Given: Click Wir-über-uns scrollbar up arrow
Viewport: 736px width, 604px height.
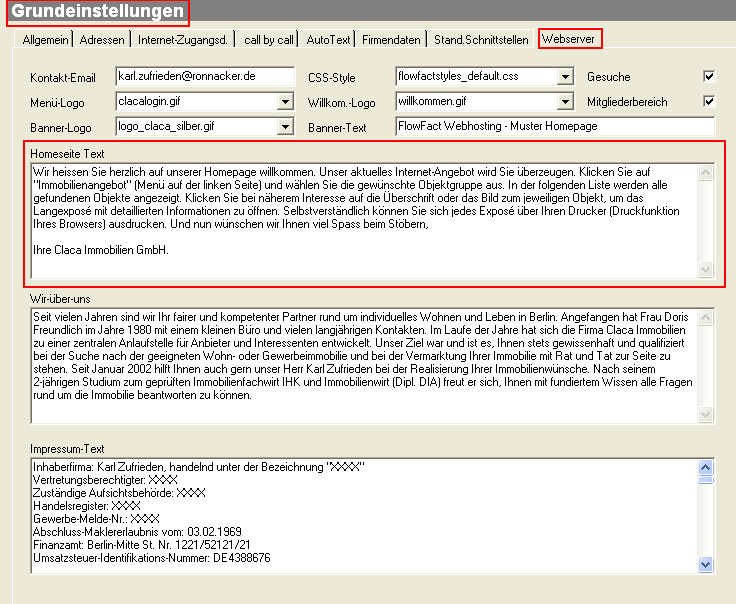Looking at the screenshot, I should click(x=705, y=318).
